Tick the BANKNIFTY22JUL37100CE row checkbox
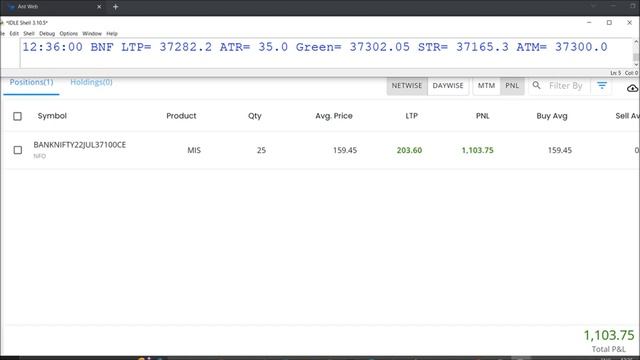640x360 pixels. (x=18, y=150)
